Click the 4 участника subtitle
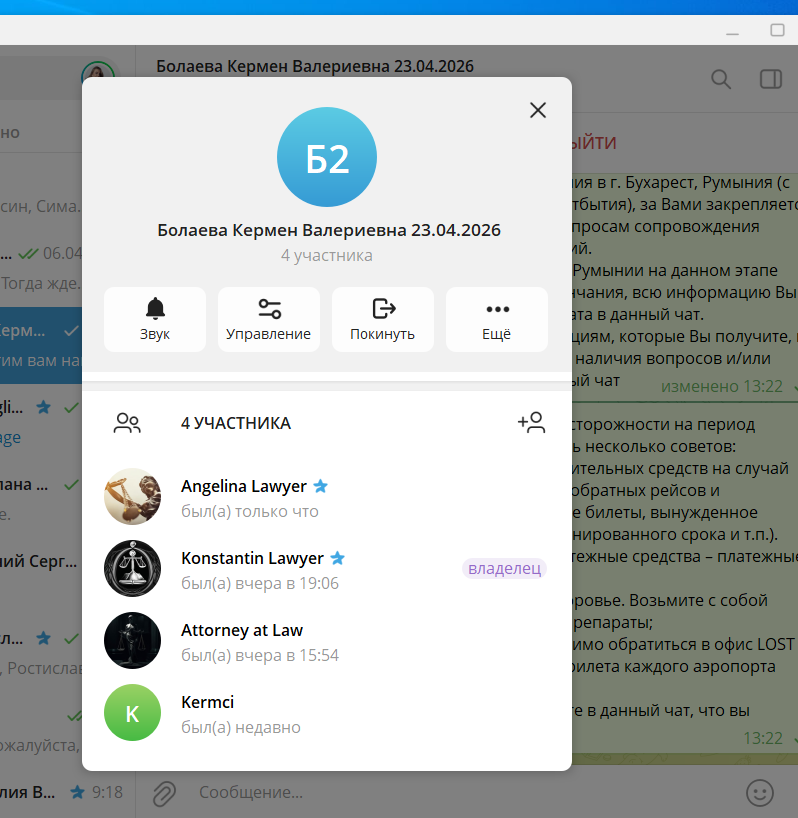798x818 pixels. tap(327, 256)
